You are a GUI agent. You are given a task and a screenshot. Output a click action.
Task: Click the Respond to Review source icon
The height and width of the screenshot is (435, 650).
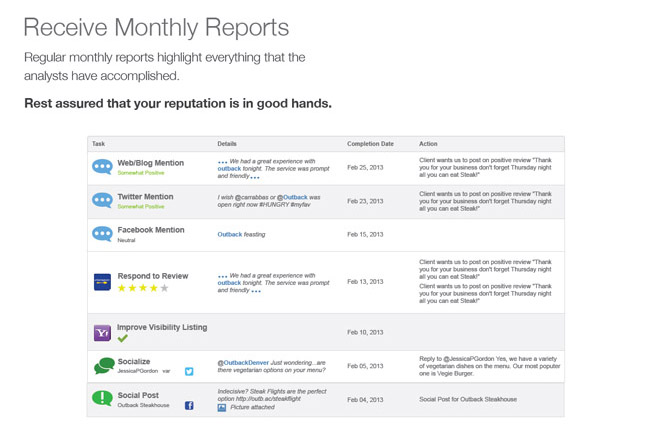point(102,282)
